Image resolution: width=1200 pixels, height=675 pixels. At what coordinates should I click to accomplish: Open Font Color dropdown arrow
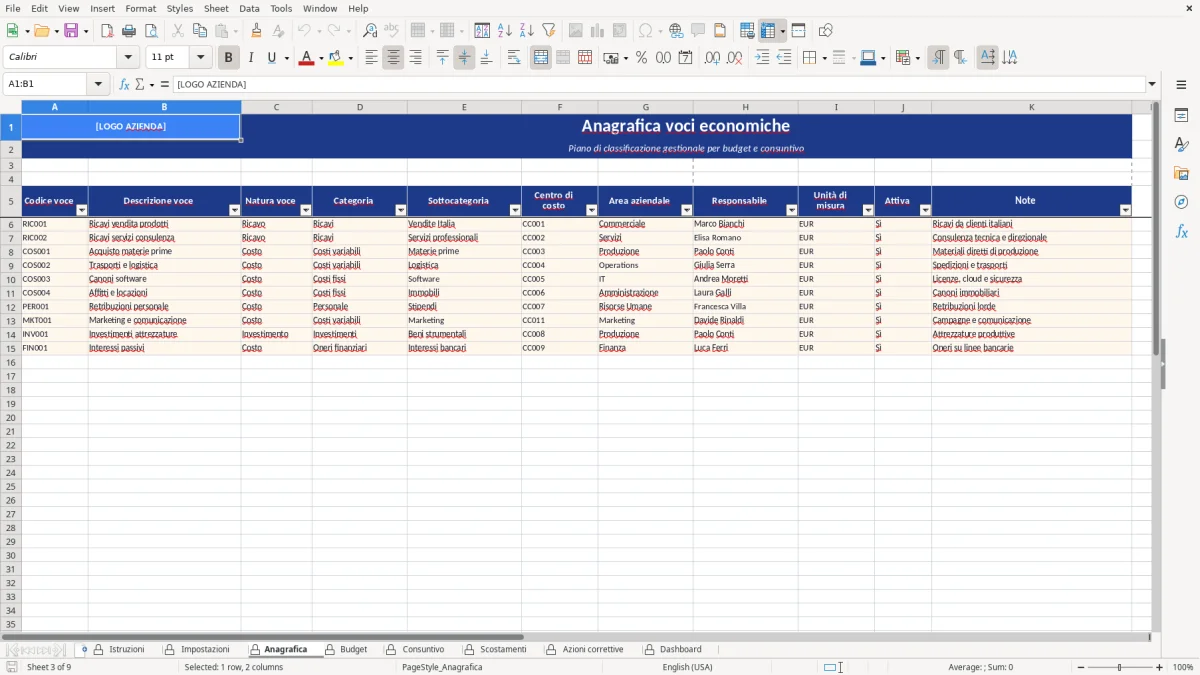[320, 58]
